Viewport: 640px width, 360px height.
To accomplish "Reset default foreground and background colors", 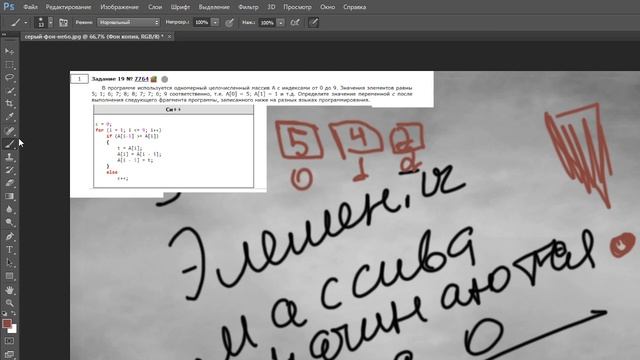I will tap(4, 313).
